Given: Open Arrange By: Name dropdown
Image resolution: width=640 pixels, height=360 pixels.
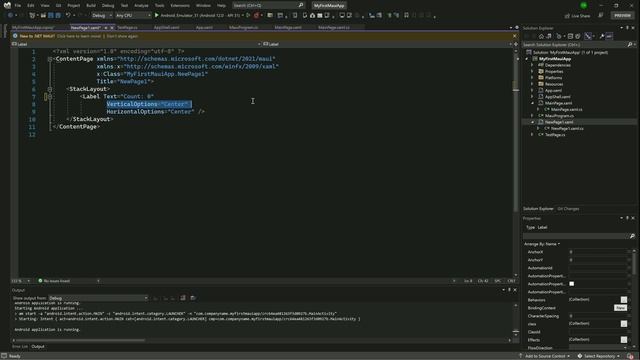Looking at the screenshot, I should click(x=542, y=244).
